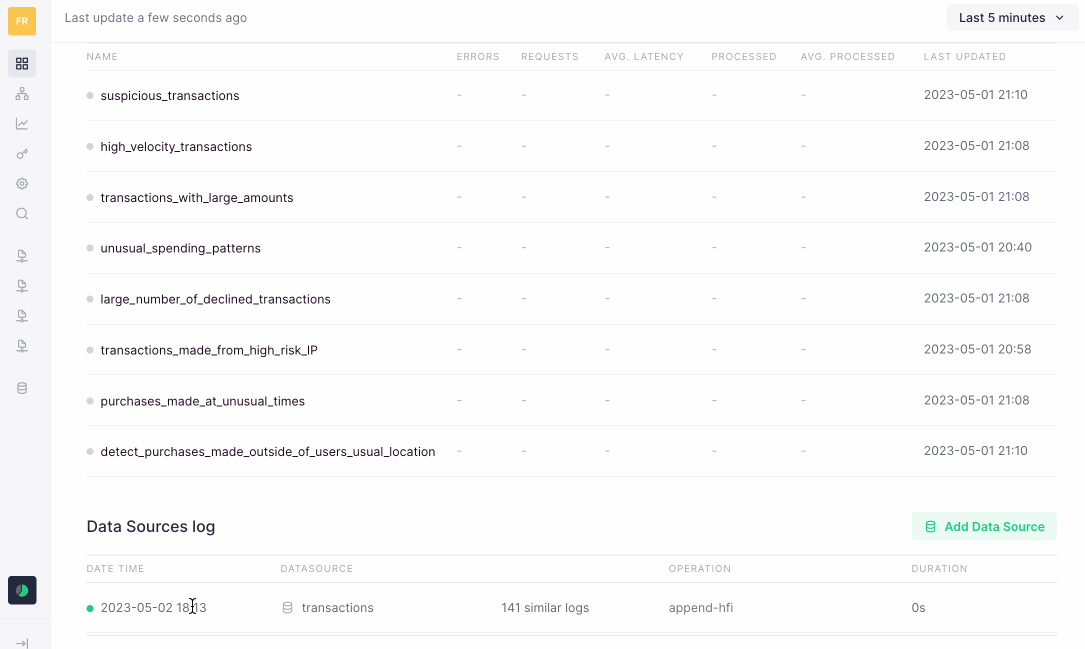
Task: Open the Last 5 minutes dropdown
Action: click(x=1012, y=18)
